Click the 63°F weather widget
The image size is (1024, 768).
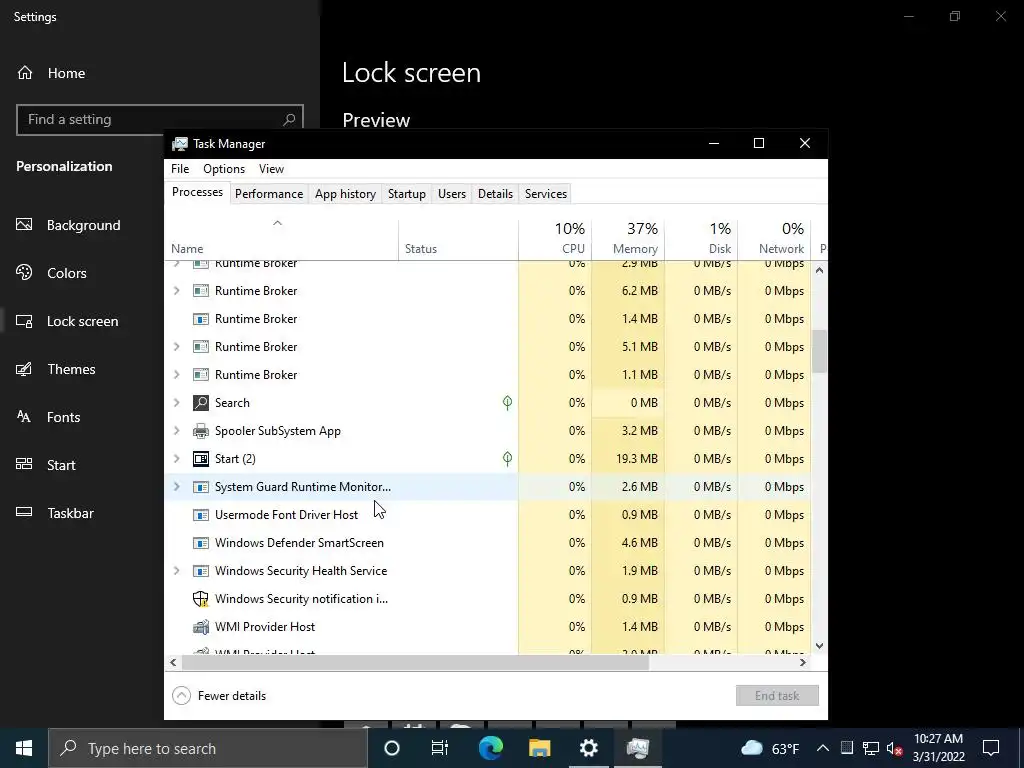point(771,748)
